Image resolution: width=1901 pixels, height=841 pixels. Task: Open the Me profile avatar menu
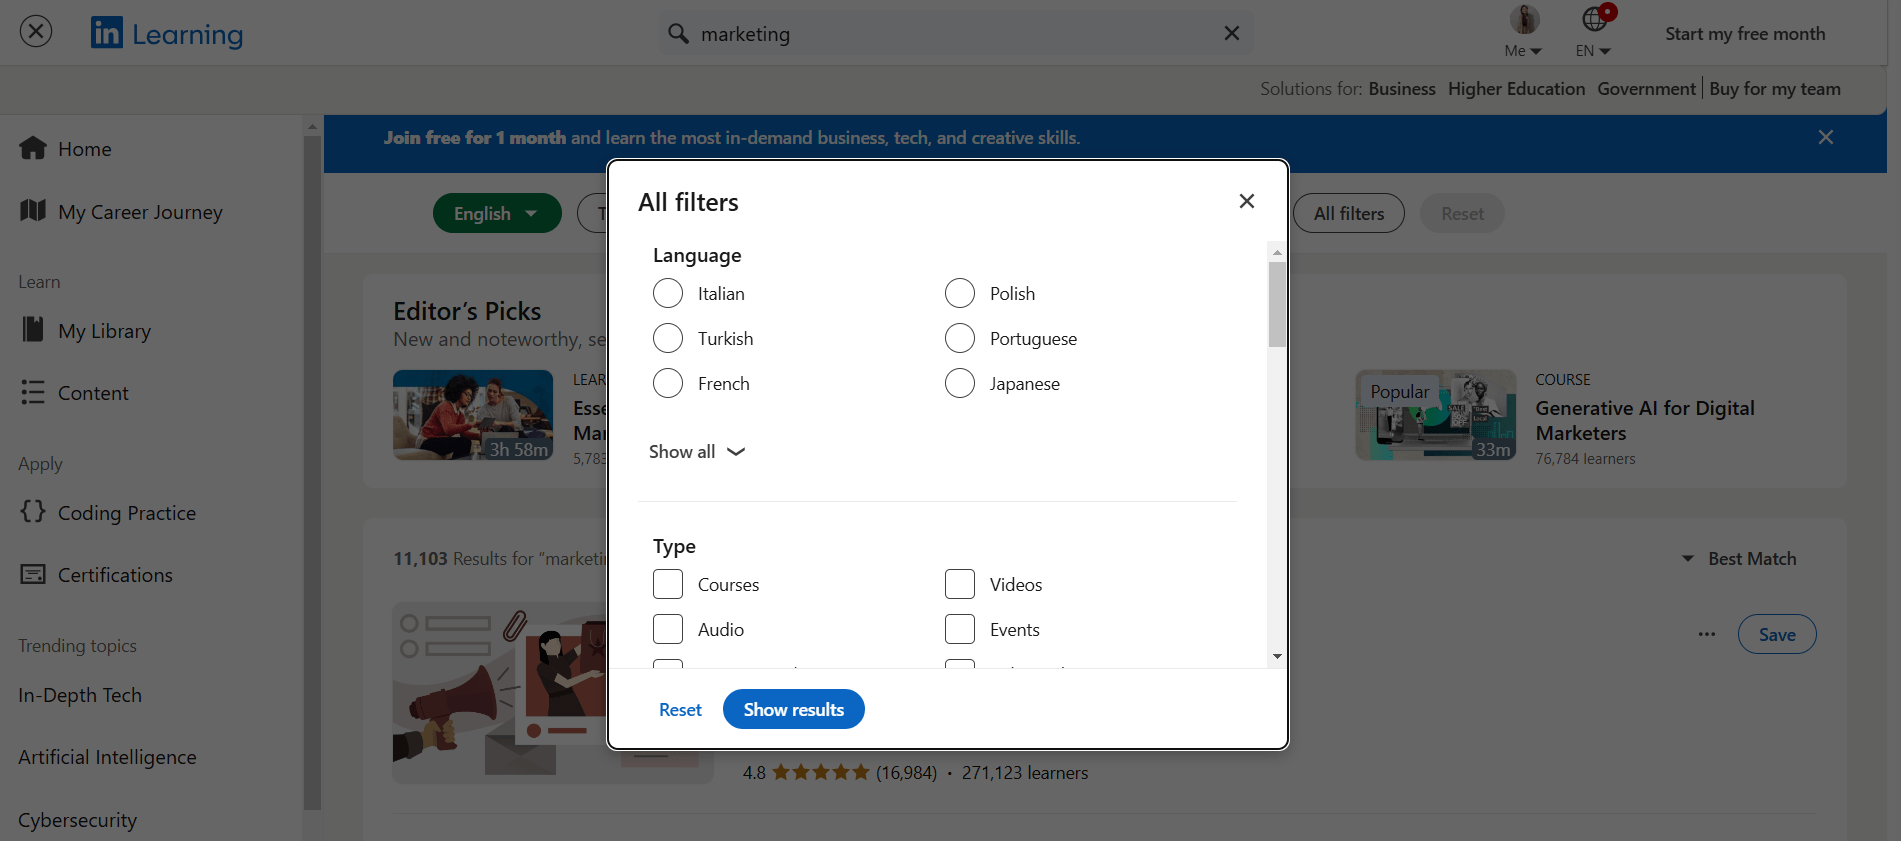click(1523, 31)
